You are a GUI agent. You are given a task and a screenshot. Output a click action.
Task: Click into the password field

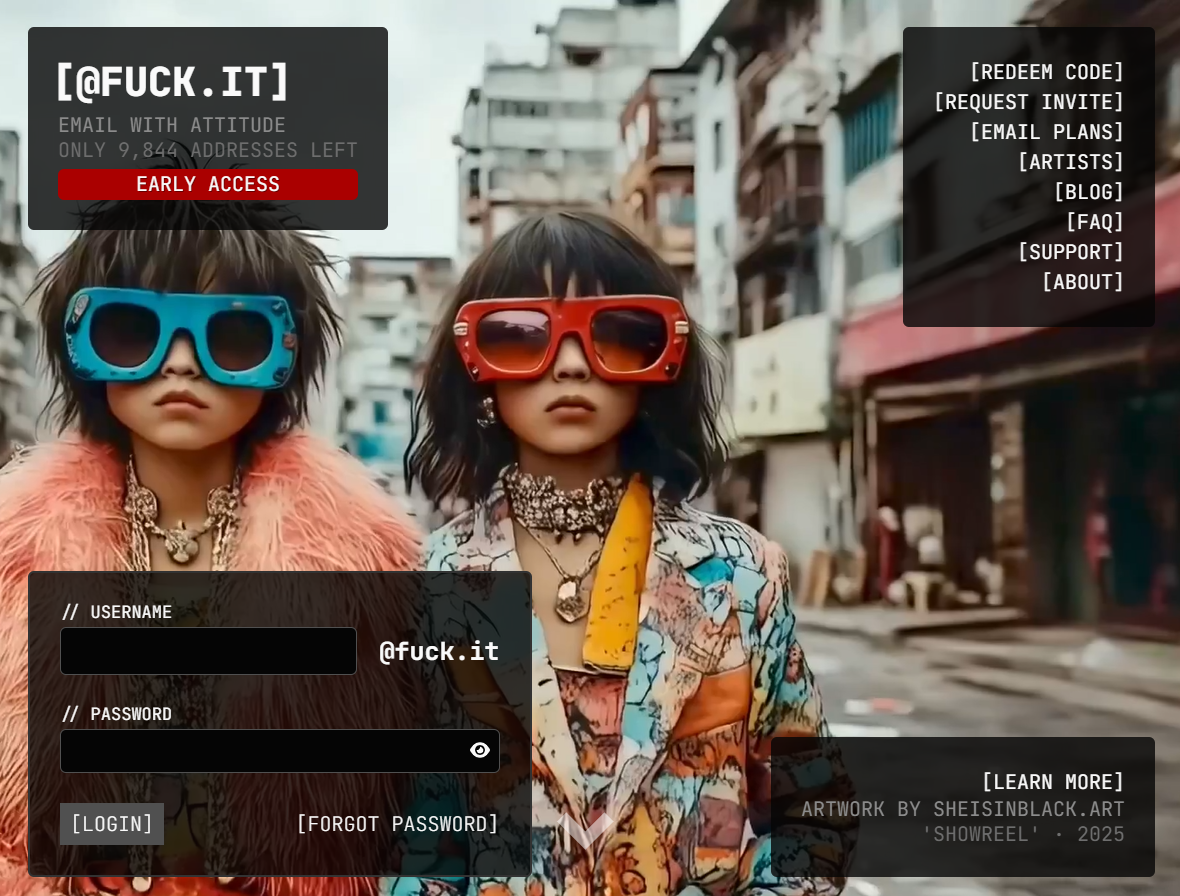click(x=260, y=751)
